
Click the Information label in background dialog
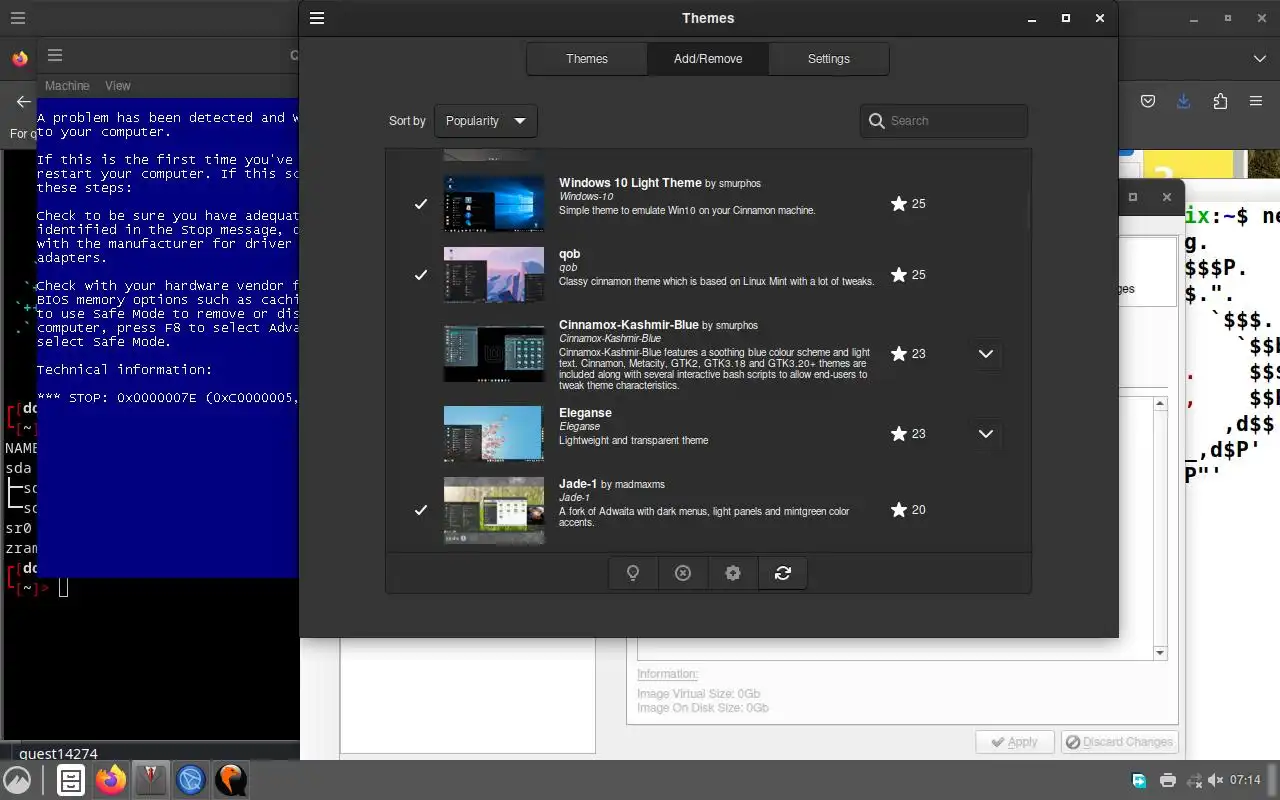[667, 674]
